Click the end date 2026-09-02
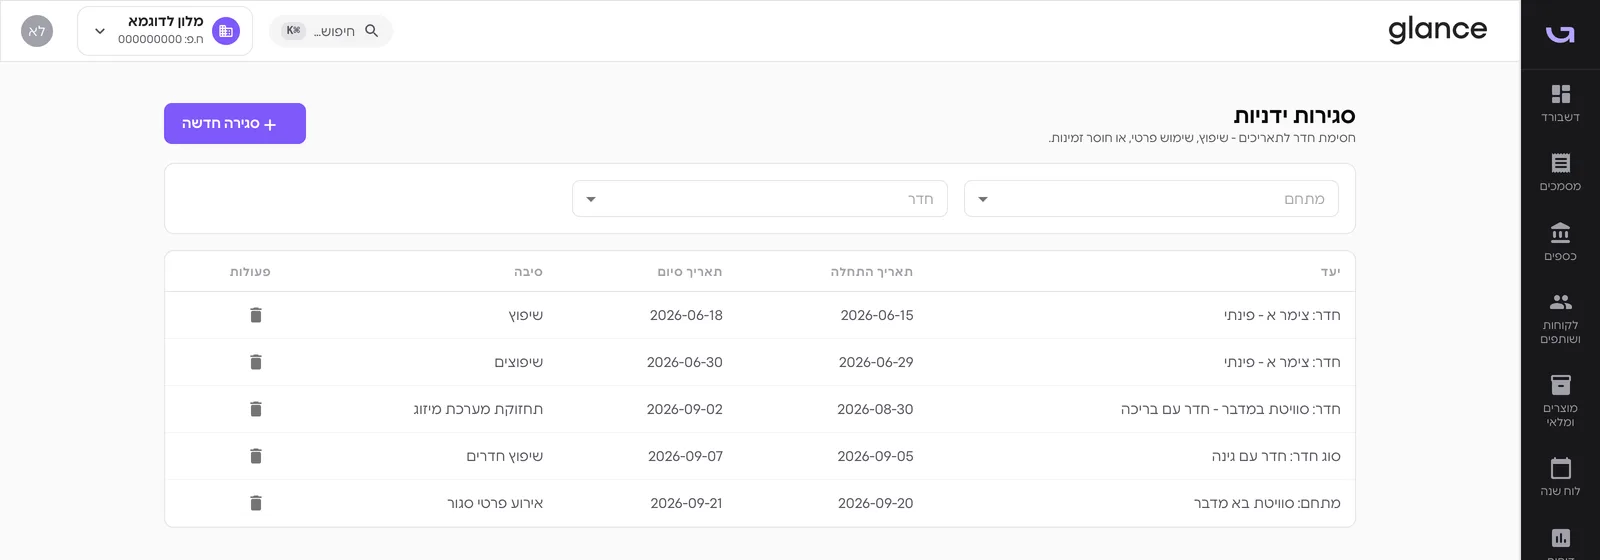 [x=685, y=409]
